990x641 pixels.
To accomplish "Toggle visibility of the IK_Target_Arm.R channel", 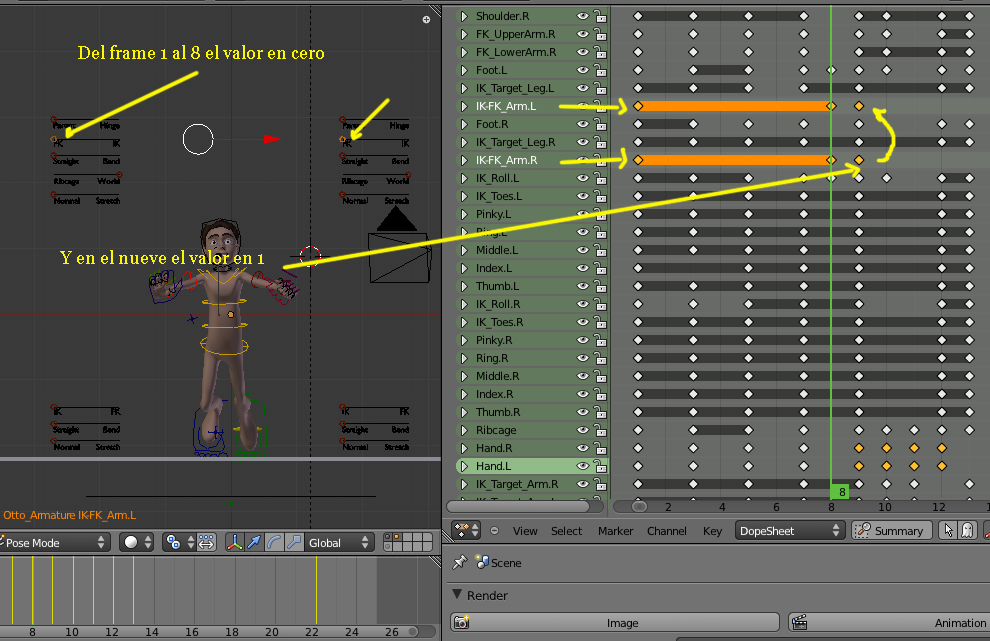I will [583, 484].
